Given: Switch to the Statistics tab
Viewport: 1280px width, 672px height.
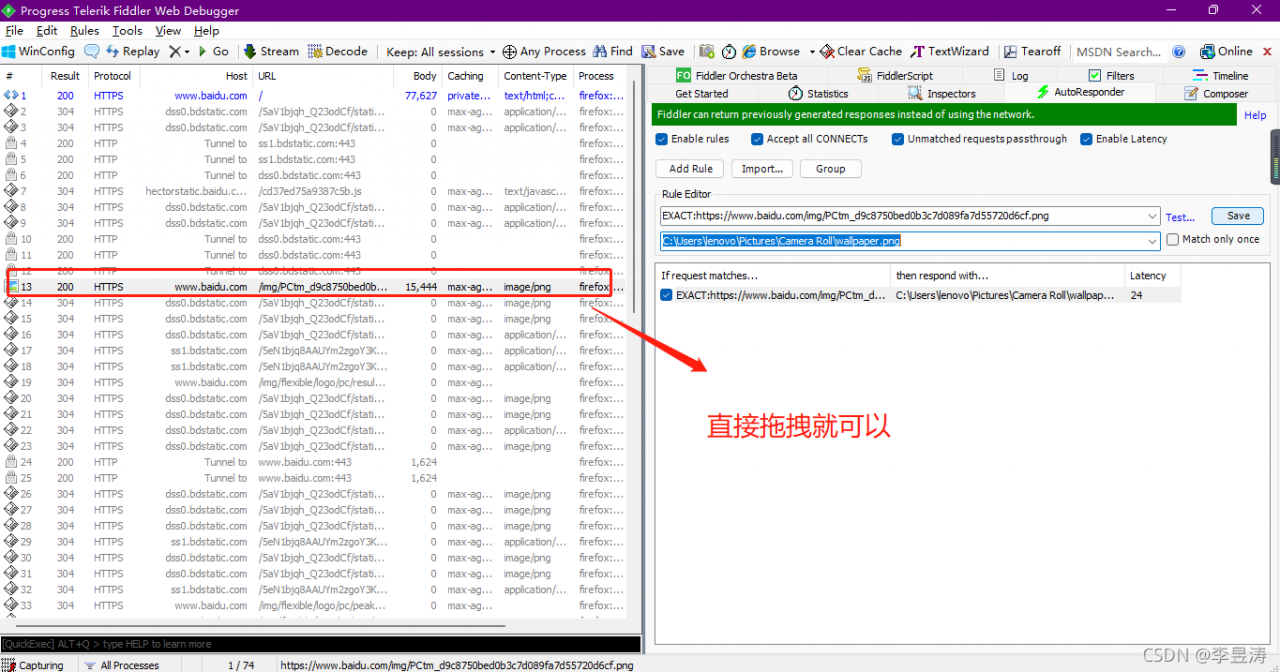Looking at the screenshot, I should tap(818, 93).
